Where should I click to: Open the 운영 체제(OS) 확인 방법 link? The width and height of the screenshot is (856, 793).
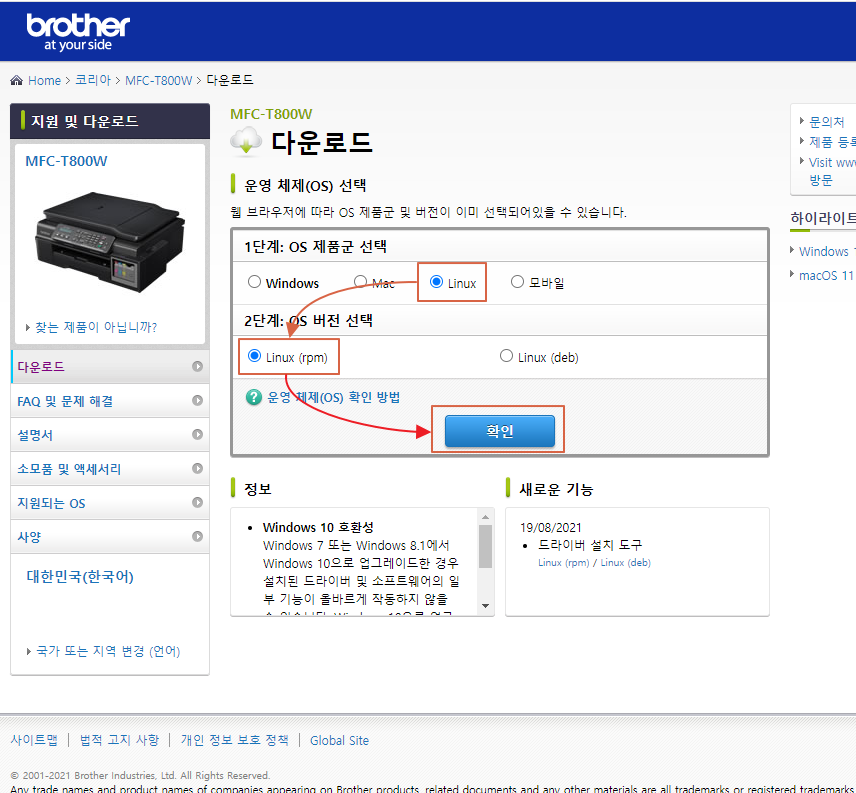coord(334,397)
